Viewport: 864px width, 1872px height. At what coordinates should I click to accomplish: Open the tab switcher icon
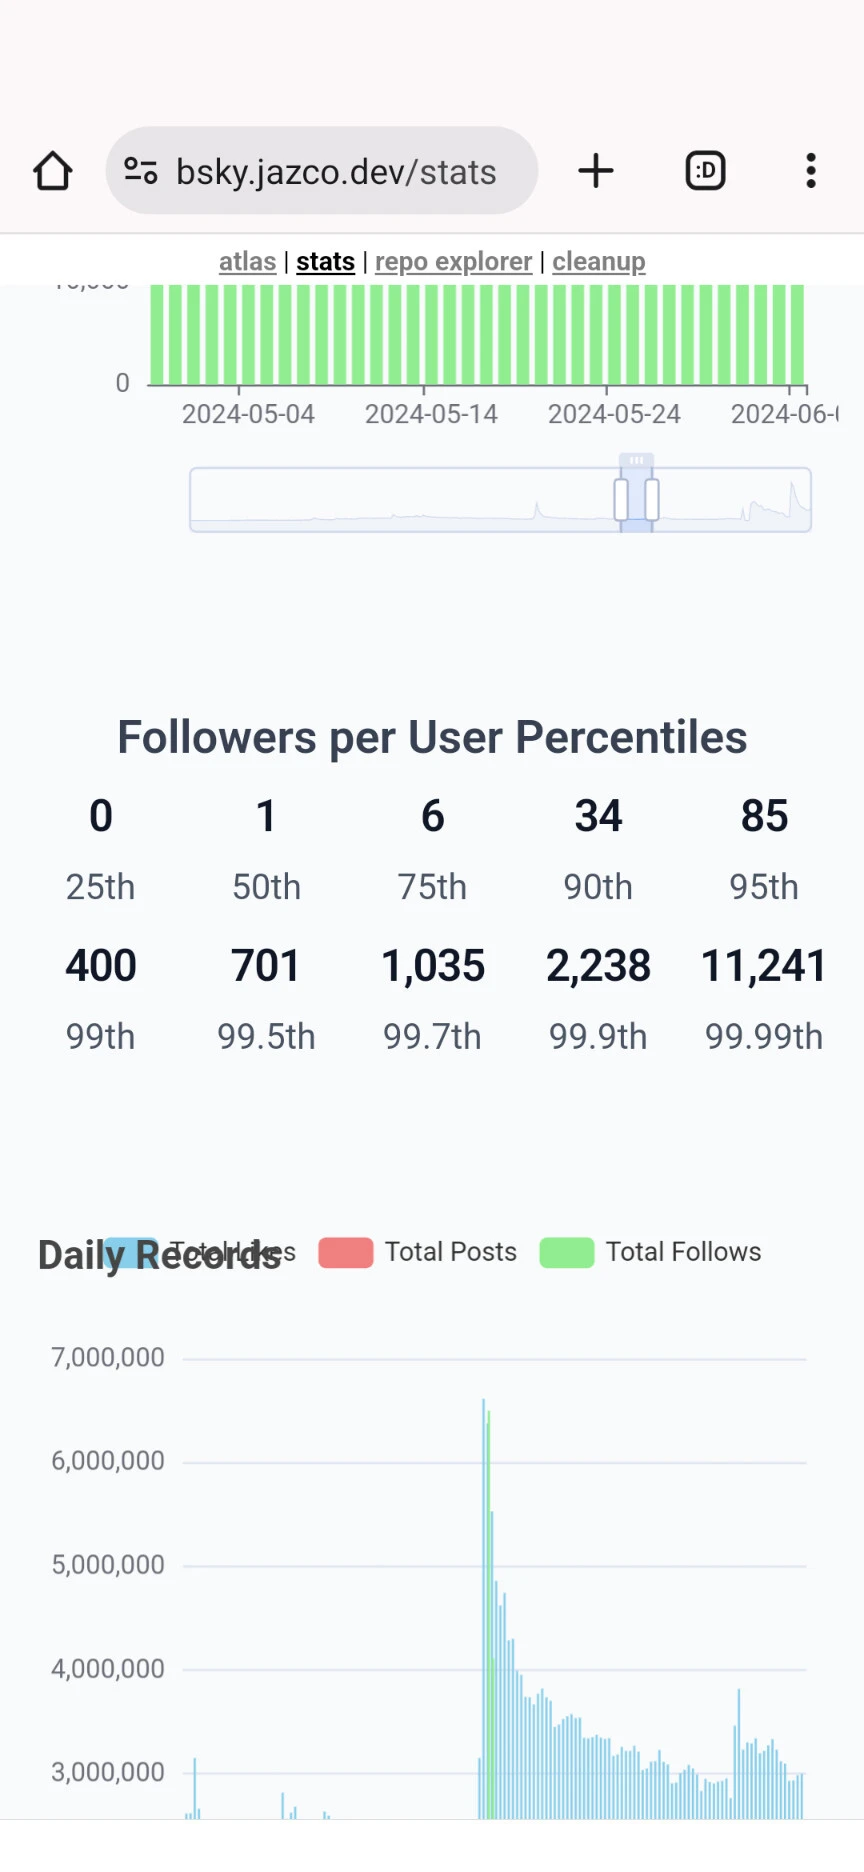705,171
